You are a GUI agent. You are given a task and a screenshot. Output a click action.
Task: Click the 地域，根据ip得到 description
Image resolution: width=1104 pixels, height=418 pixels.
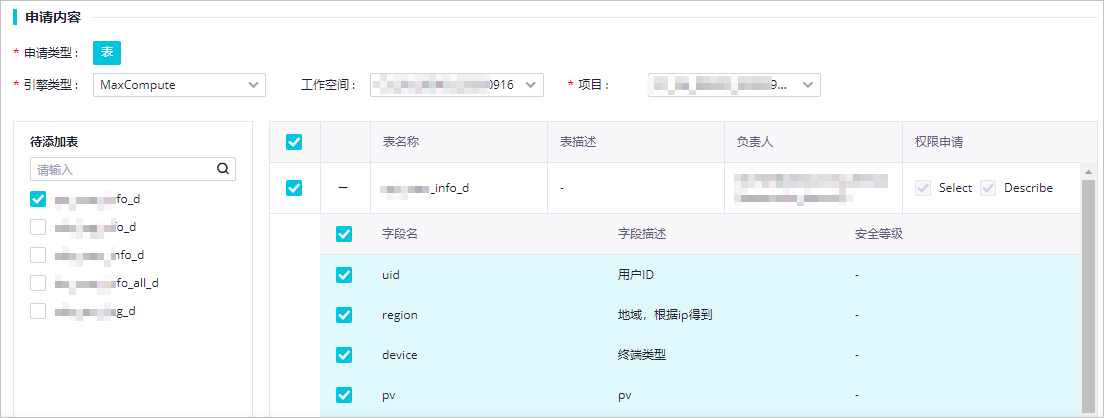(666, 315)
